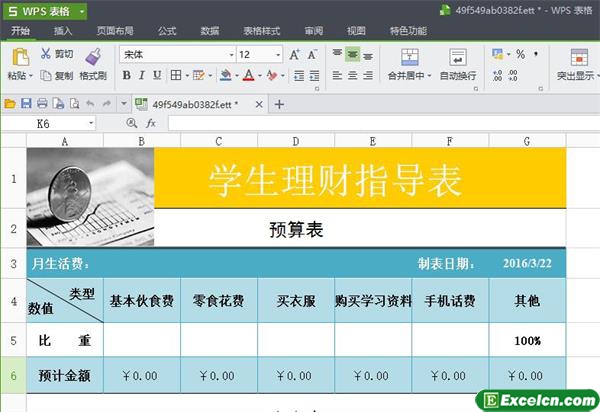
Task: Apply the red font color A
Action: [x=249, y=75]
